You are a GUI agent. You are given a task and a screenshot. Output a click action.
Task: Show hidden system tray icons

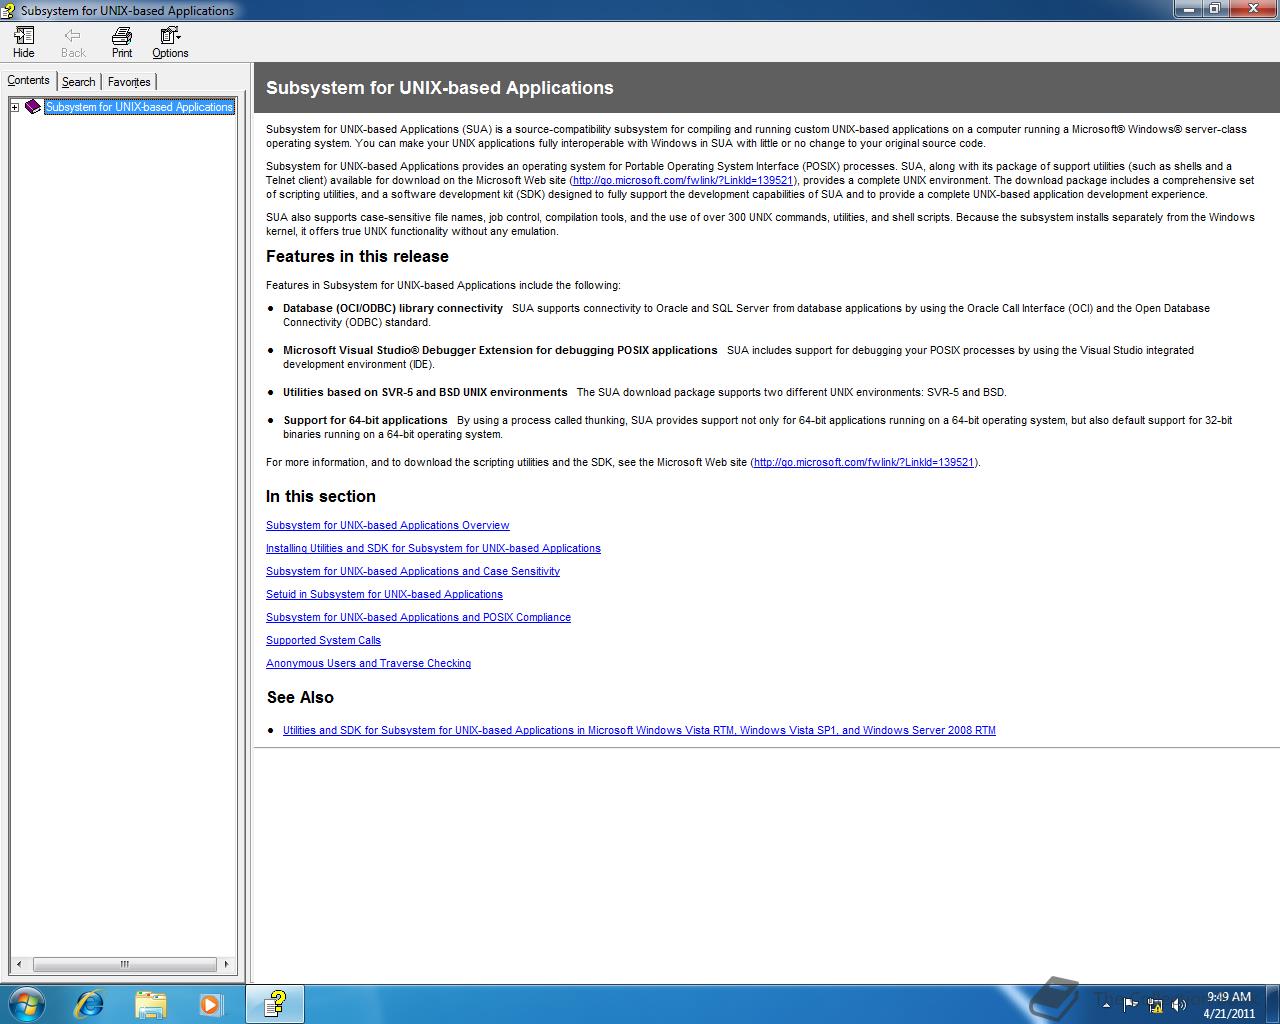1106,1005
